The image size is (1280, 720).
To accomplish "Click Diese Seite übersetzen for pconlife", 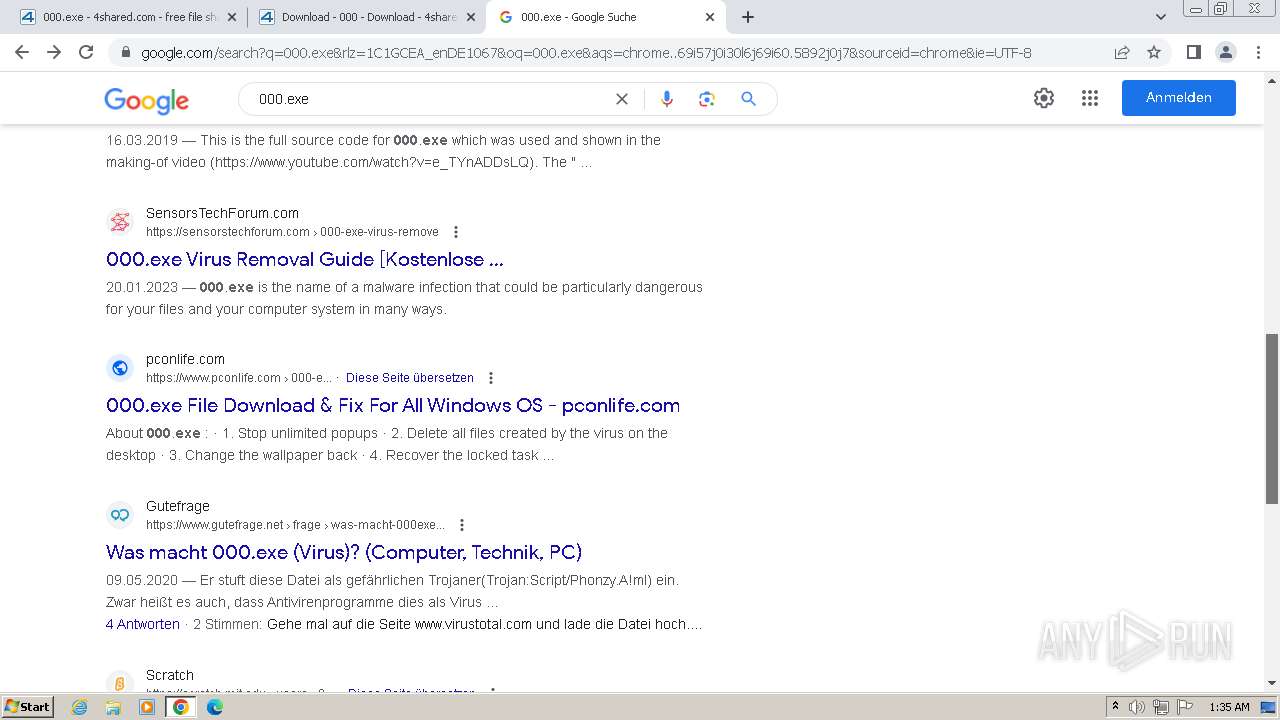I will click(x=410, y=378).
